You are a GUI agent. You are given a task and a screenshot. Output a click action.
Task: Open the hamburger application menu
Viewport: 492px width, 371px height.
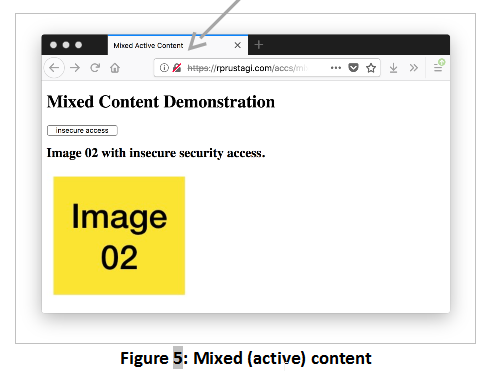point(438,68)
